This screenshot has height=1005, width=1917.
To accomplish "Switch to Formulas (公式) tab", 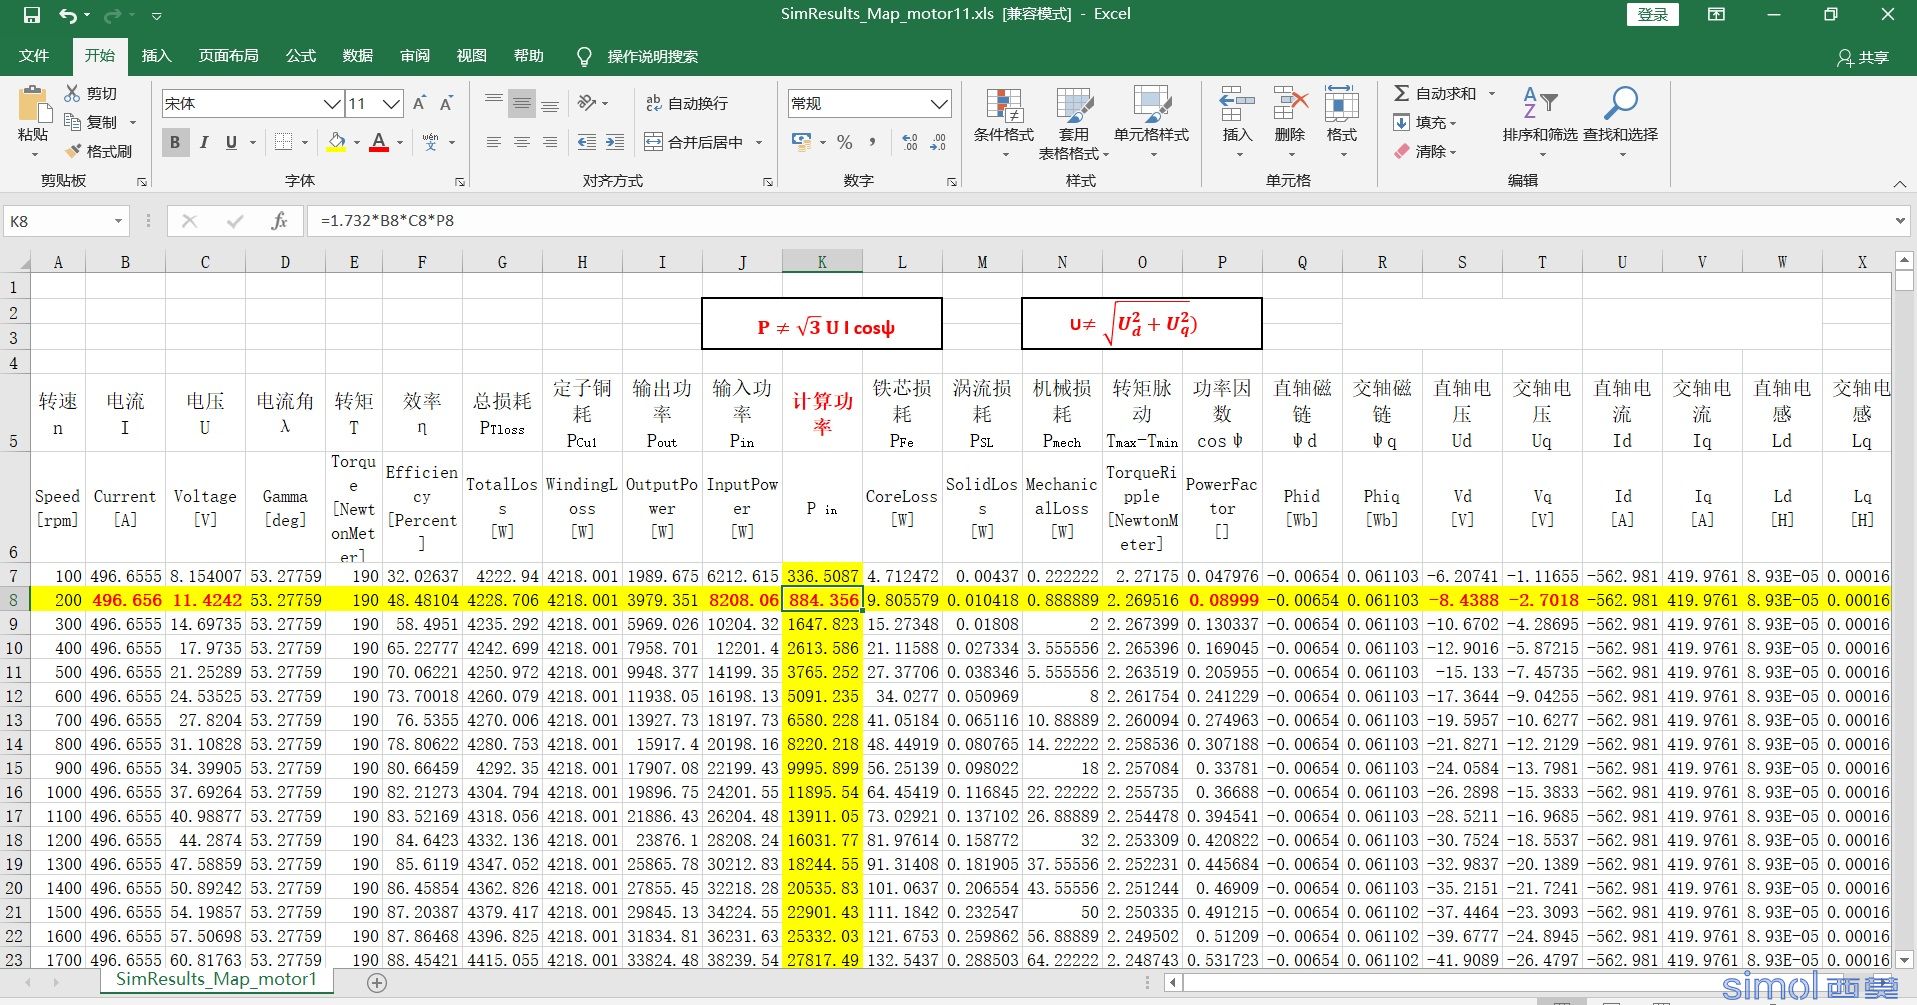I will [x=300, y=56].
